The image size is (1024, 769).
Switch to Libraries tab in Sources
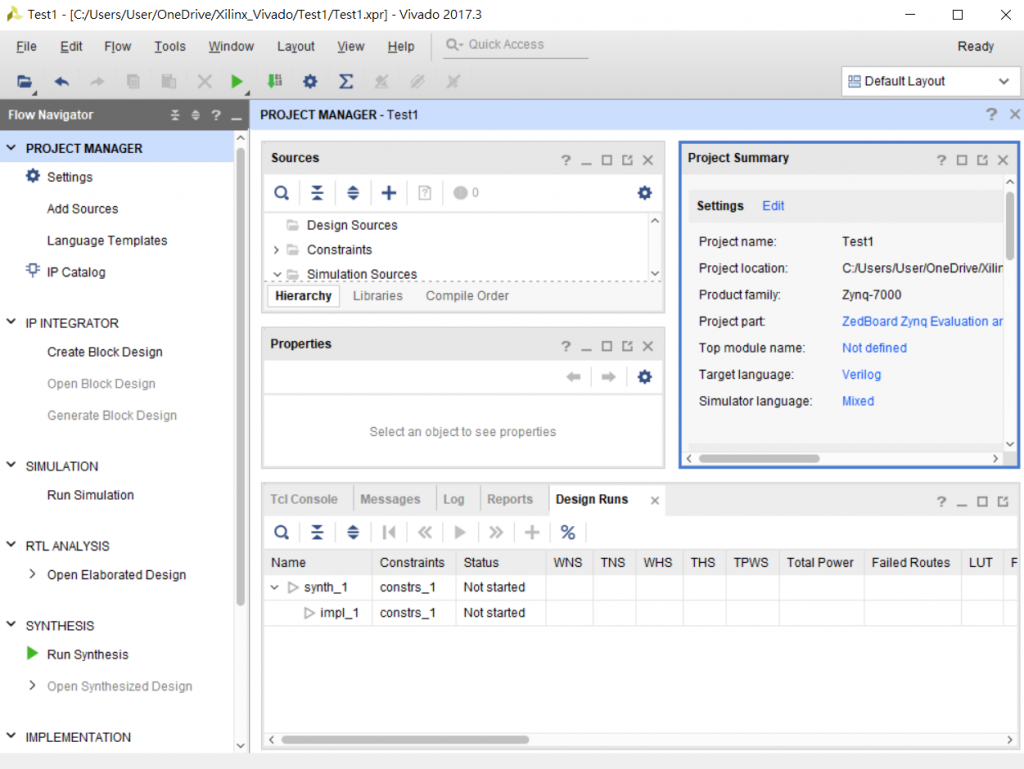tap(377, 296)
